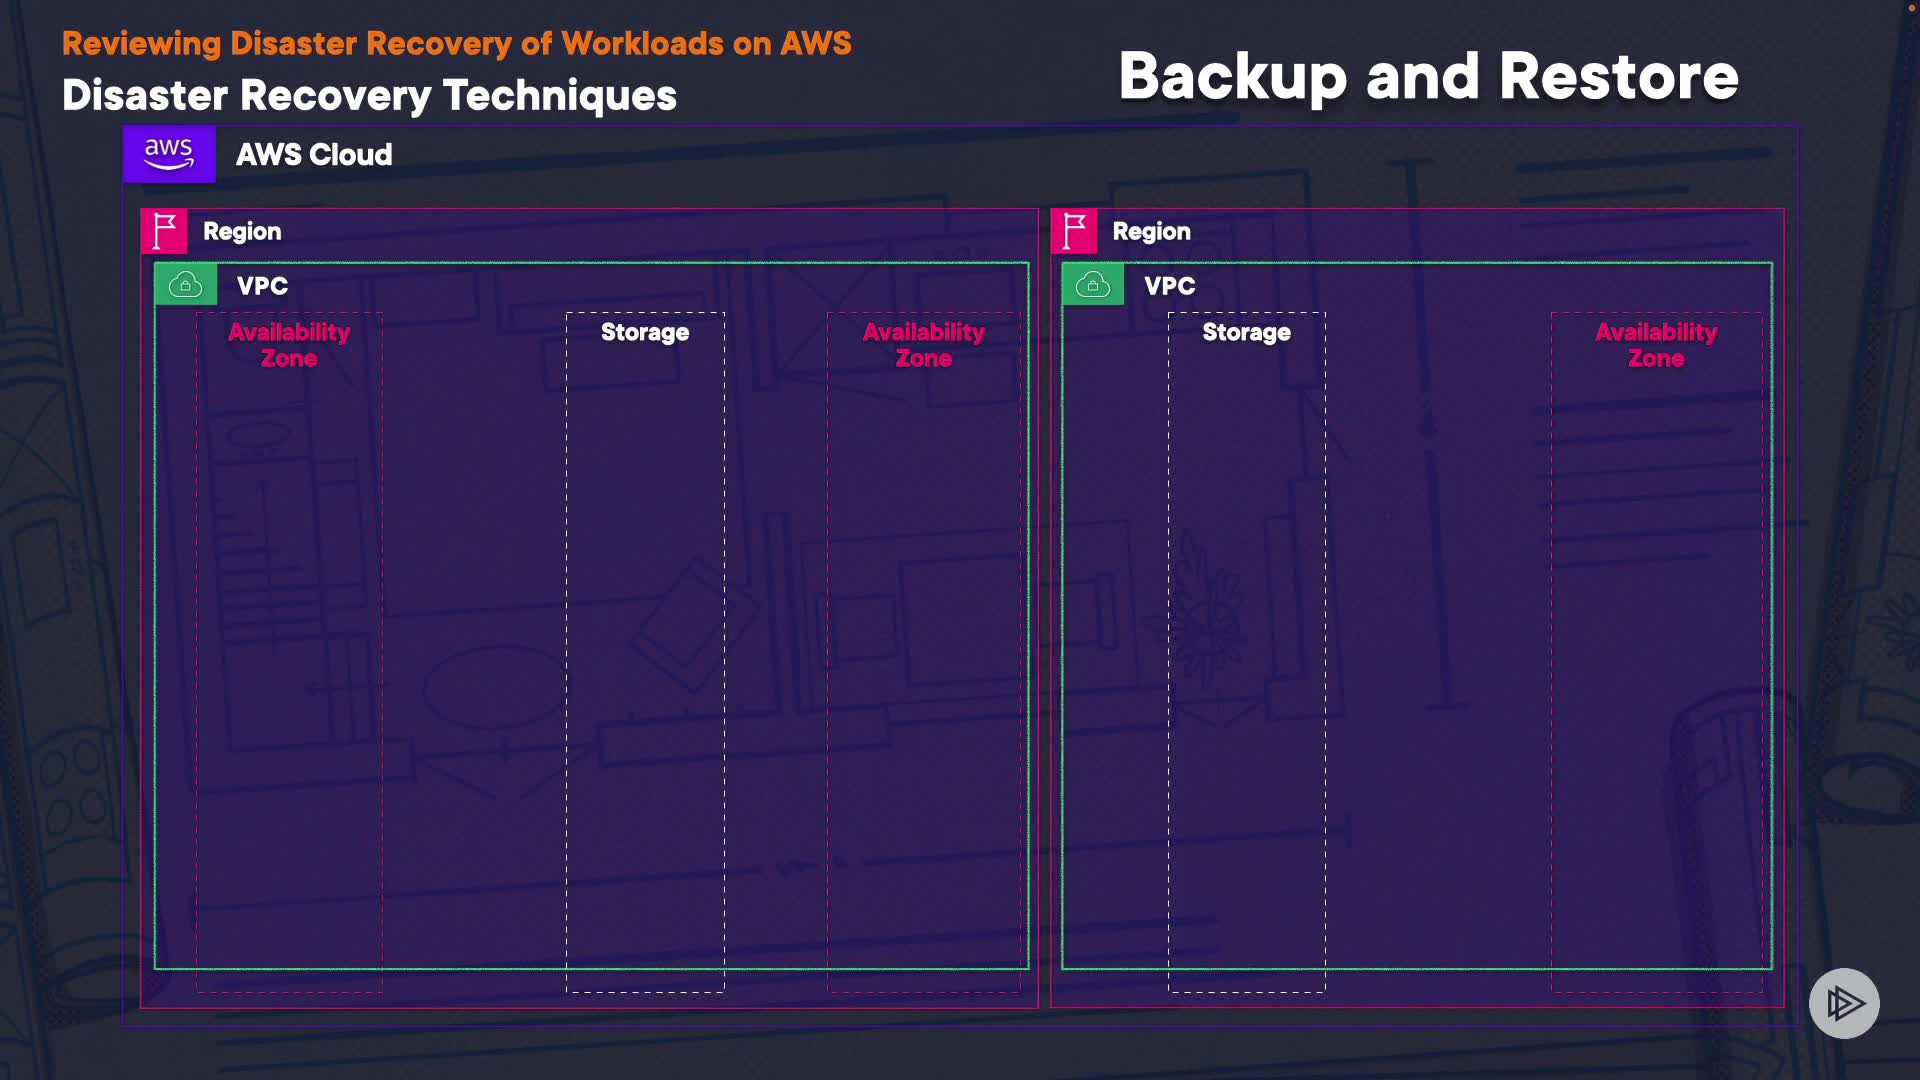Click the AWS logo icon
This screenshot has width=1920, height=1080.
169,154
